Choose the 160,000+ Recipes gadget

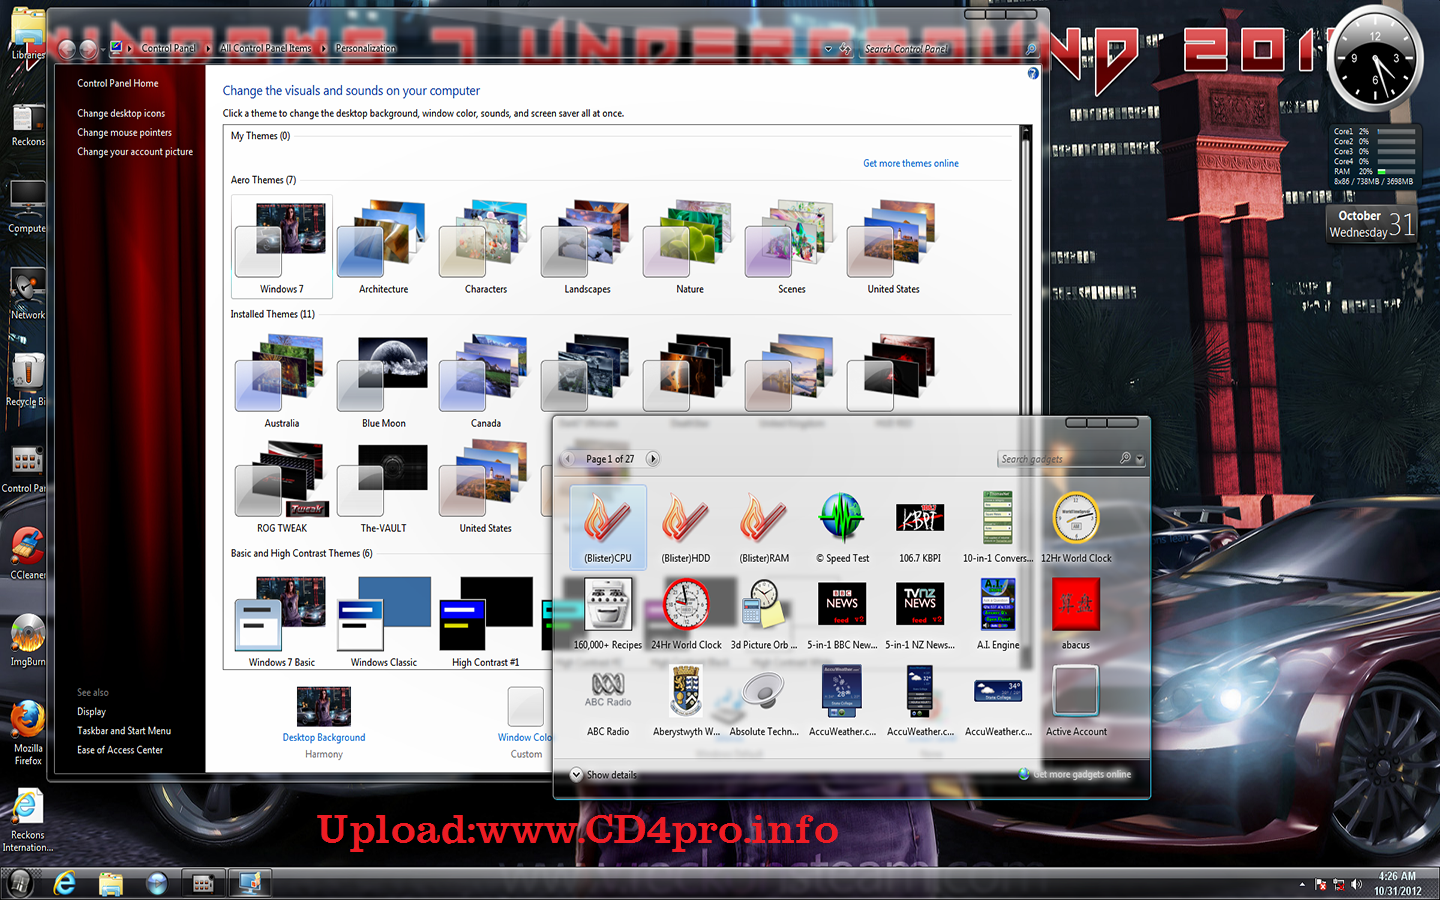click(608, 614)
